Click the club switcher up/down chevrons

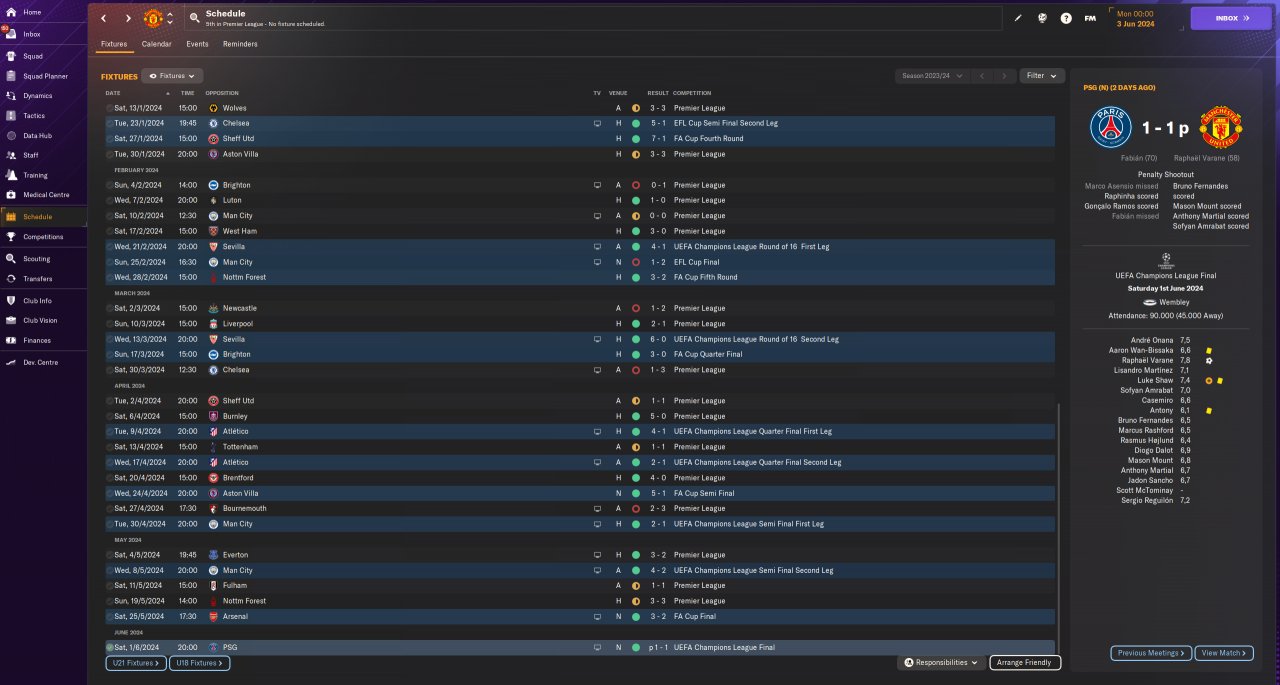coord(170,18)
